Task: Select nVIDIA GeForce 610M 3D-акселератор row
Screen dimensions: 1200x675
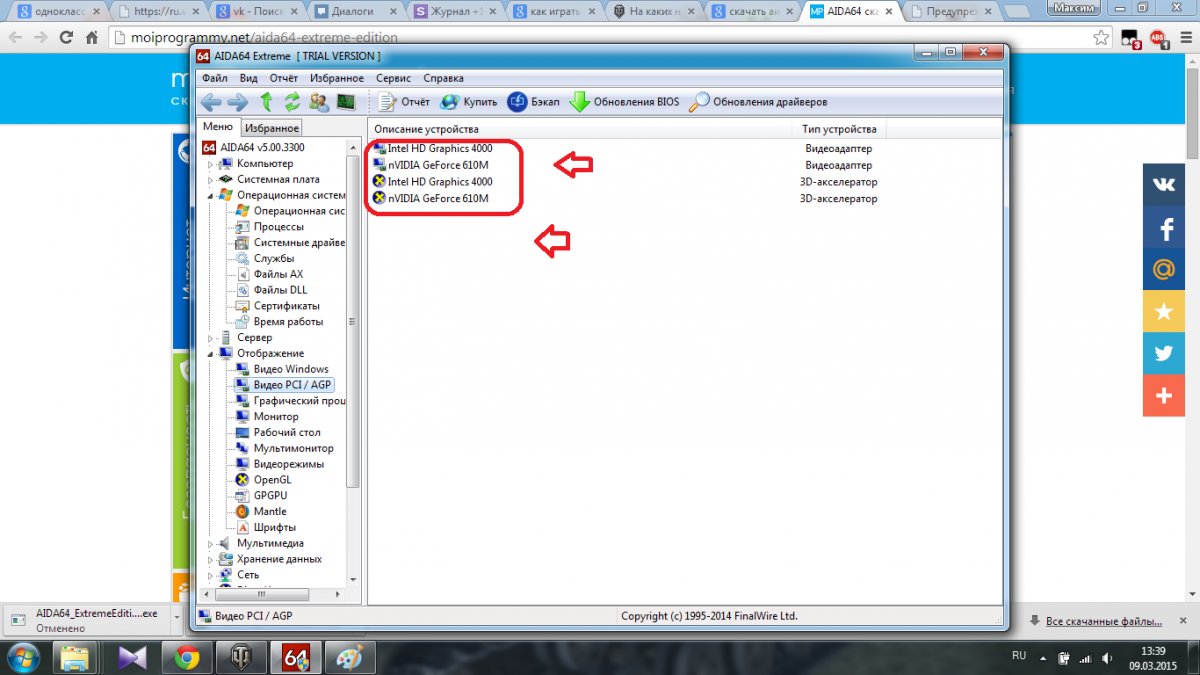Action: pos(684,198)
